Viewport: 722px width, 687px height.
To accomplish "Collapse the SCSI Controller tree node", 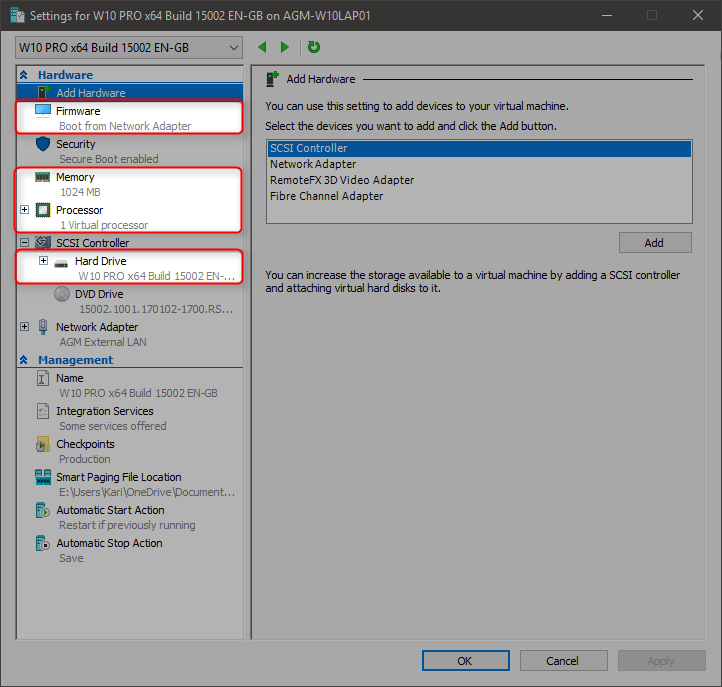I will pos(24,242).
